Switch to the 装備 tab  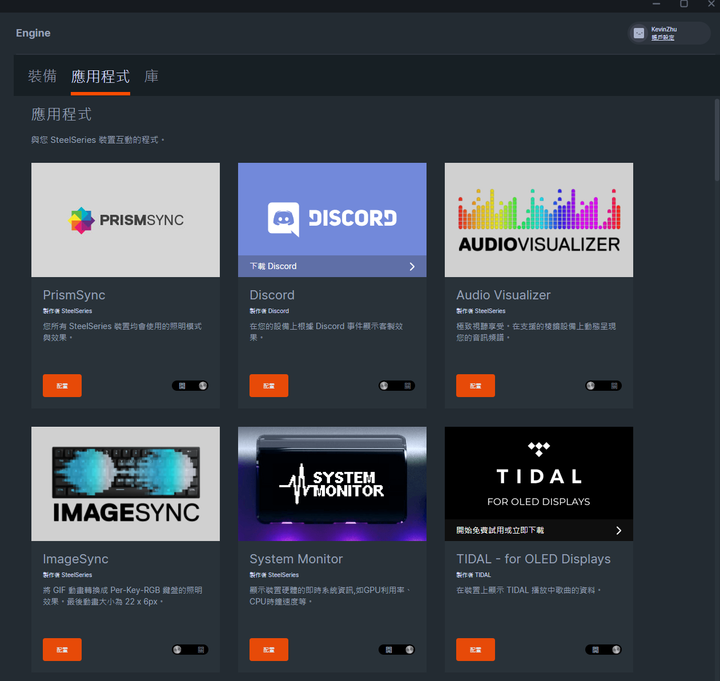[42, 76]
